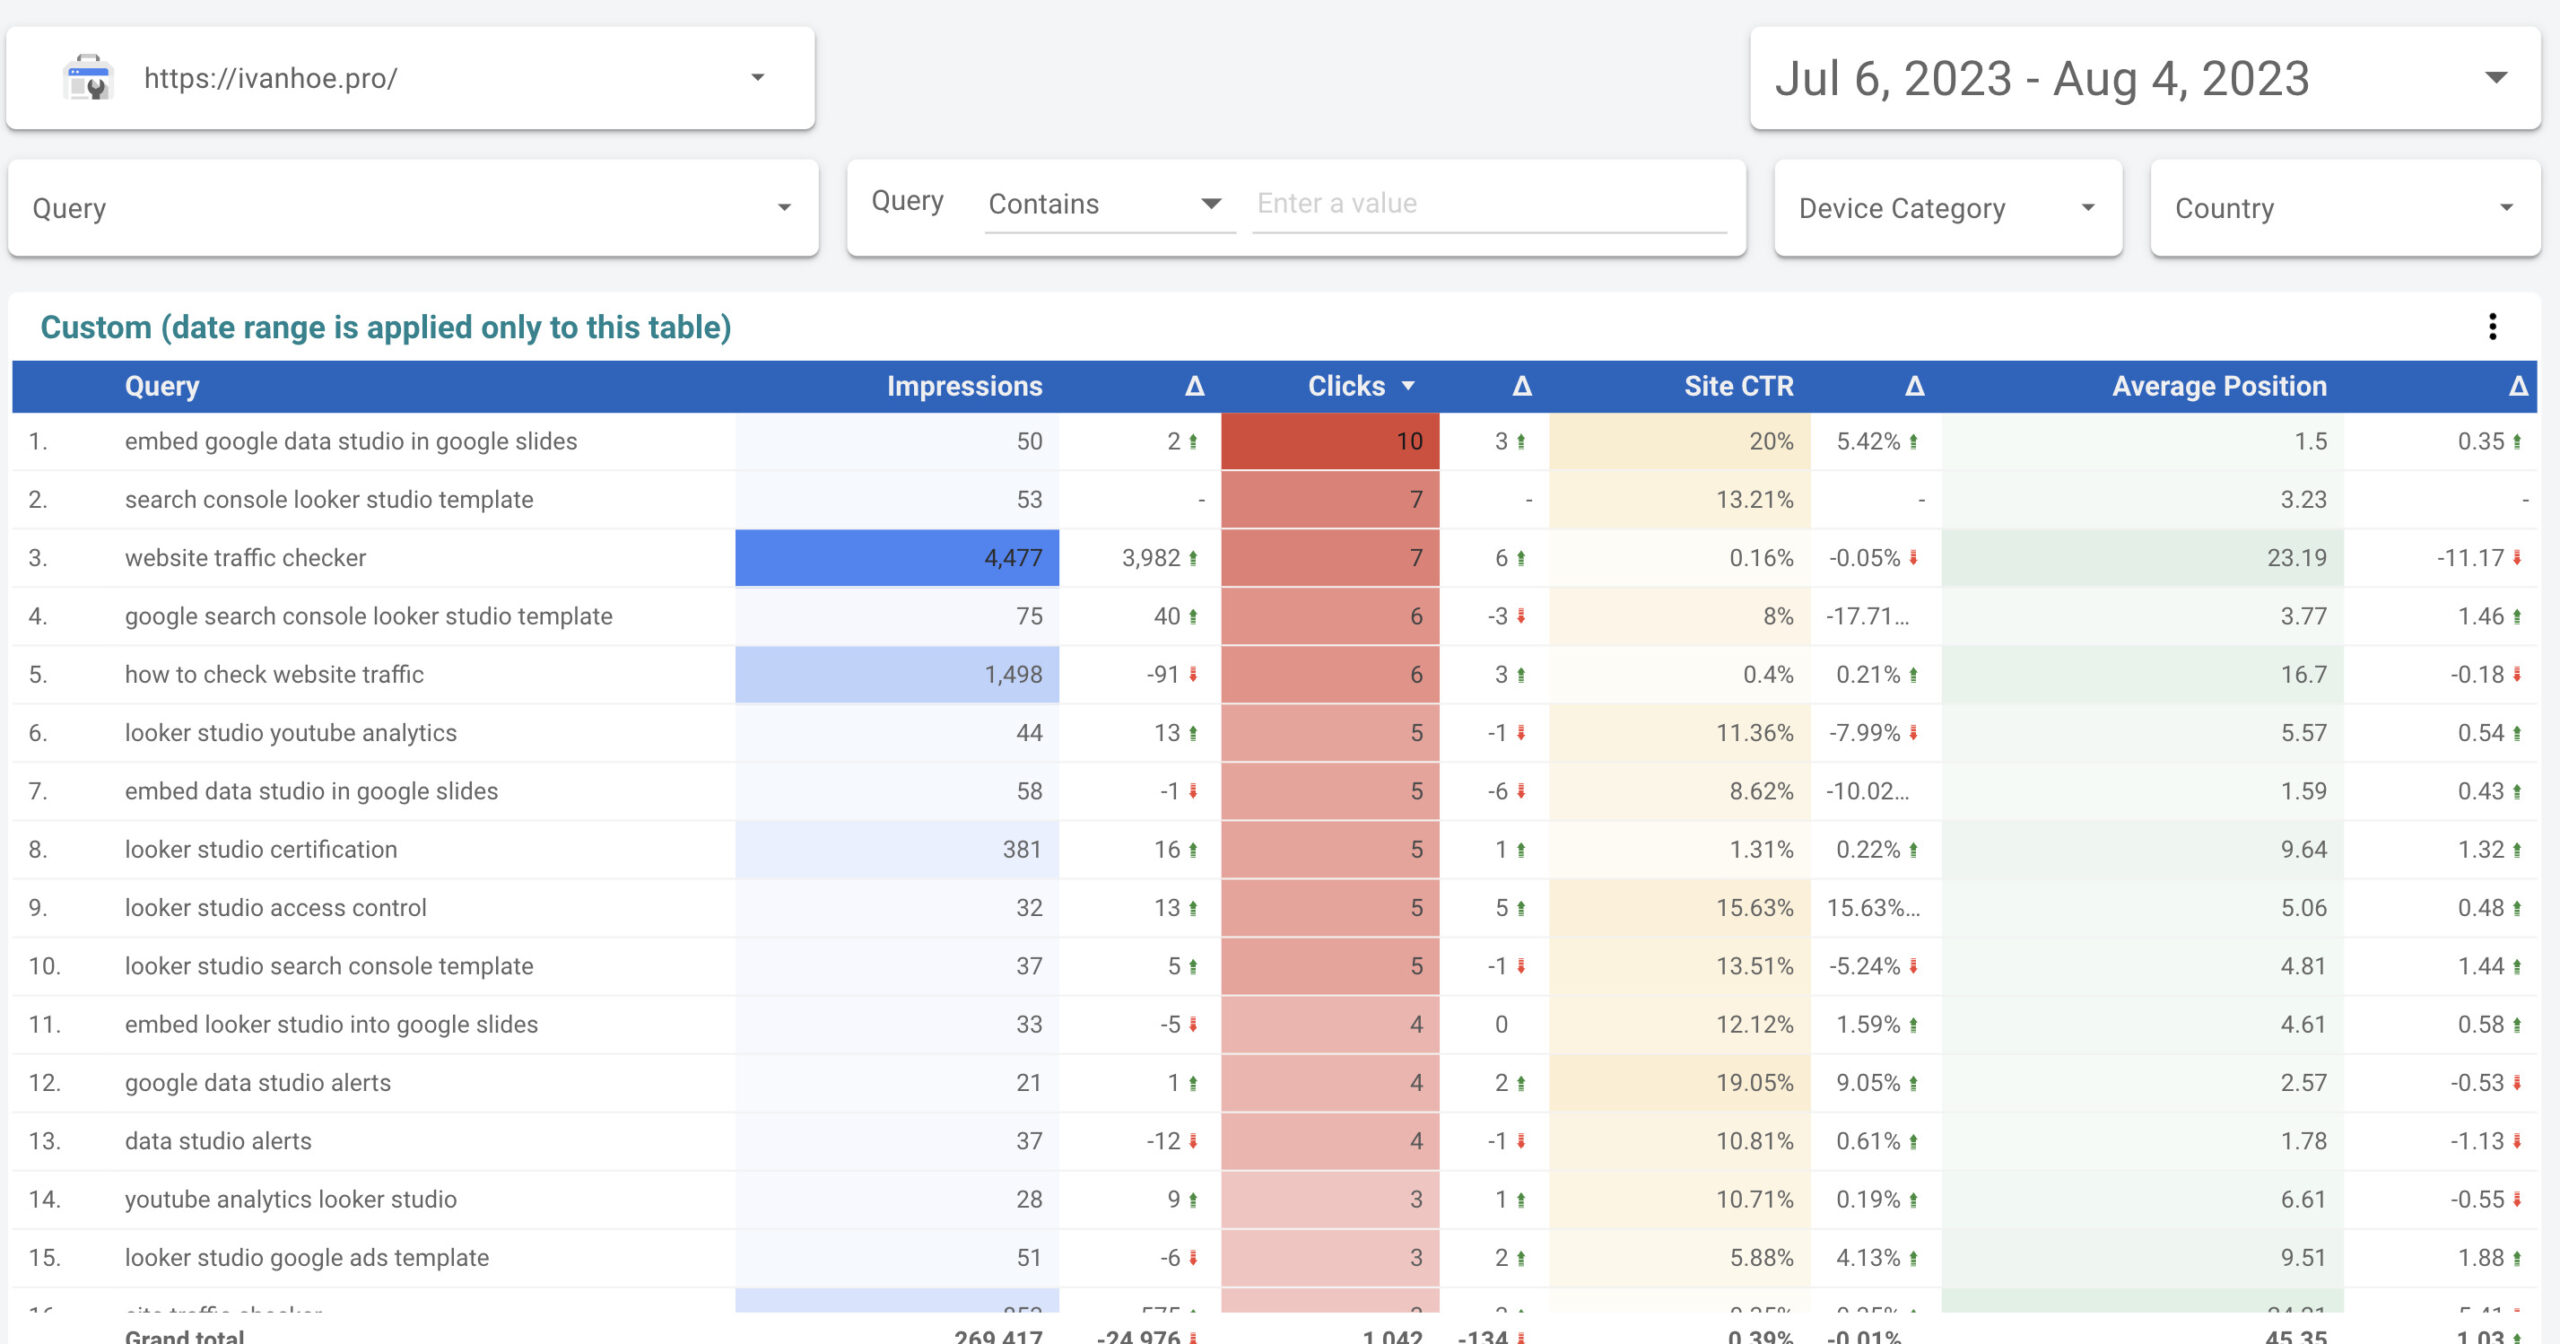Click the delta icon after Site CTR
This screenshot has width=2560, height=1344.
pyautogui.click(x=1914, y=386)
